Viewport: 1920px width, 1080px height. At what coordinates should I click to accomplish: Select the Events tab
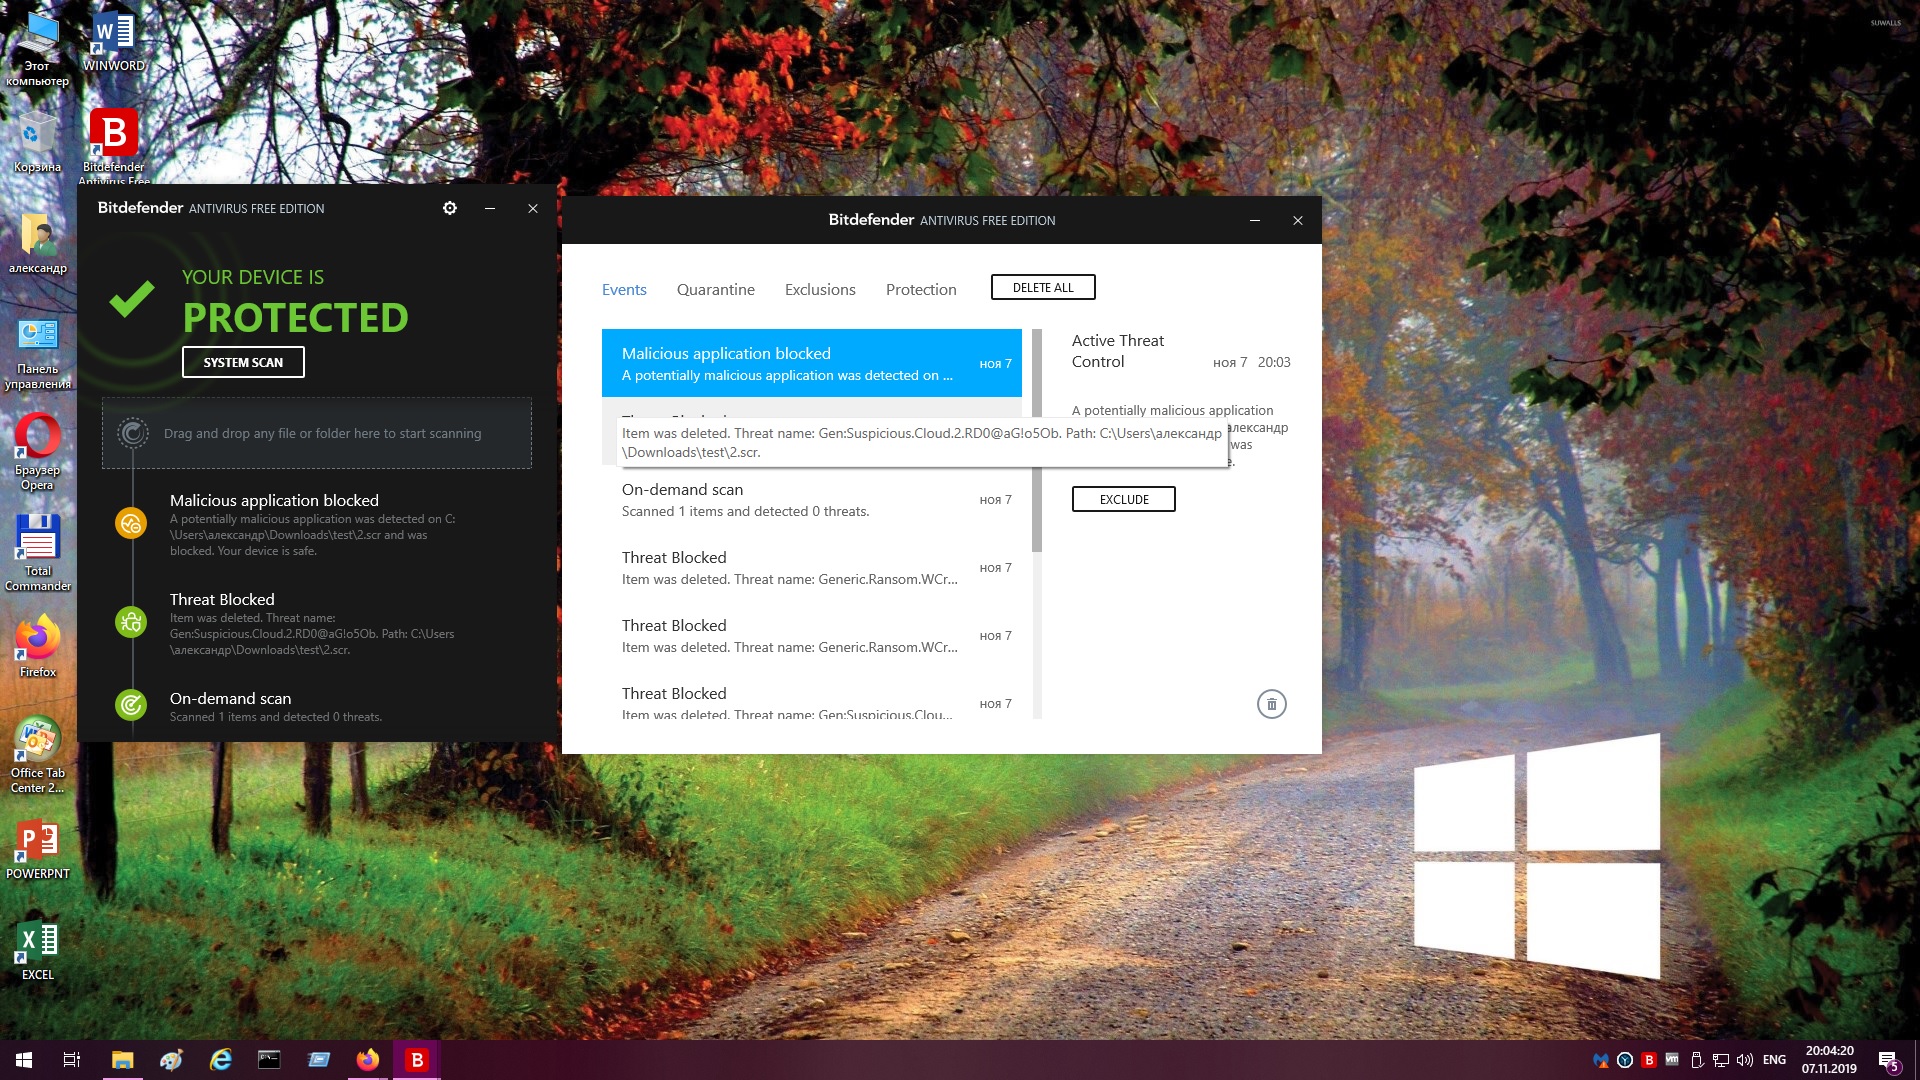(x=624, y=290)
